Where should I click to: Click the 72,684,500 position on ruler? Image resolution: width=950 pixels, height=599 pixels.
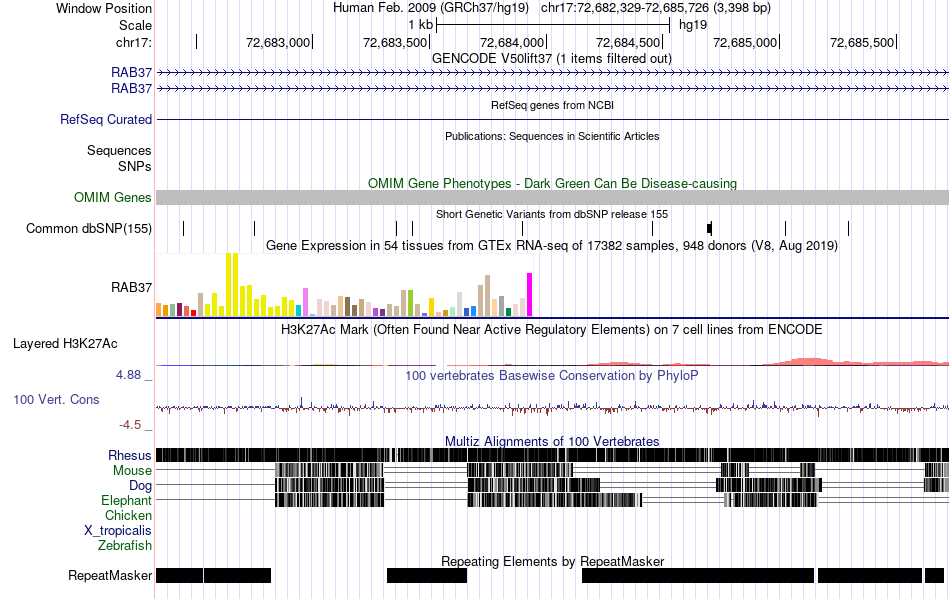coord(628,42)
